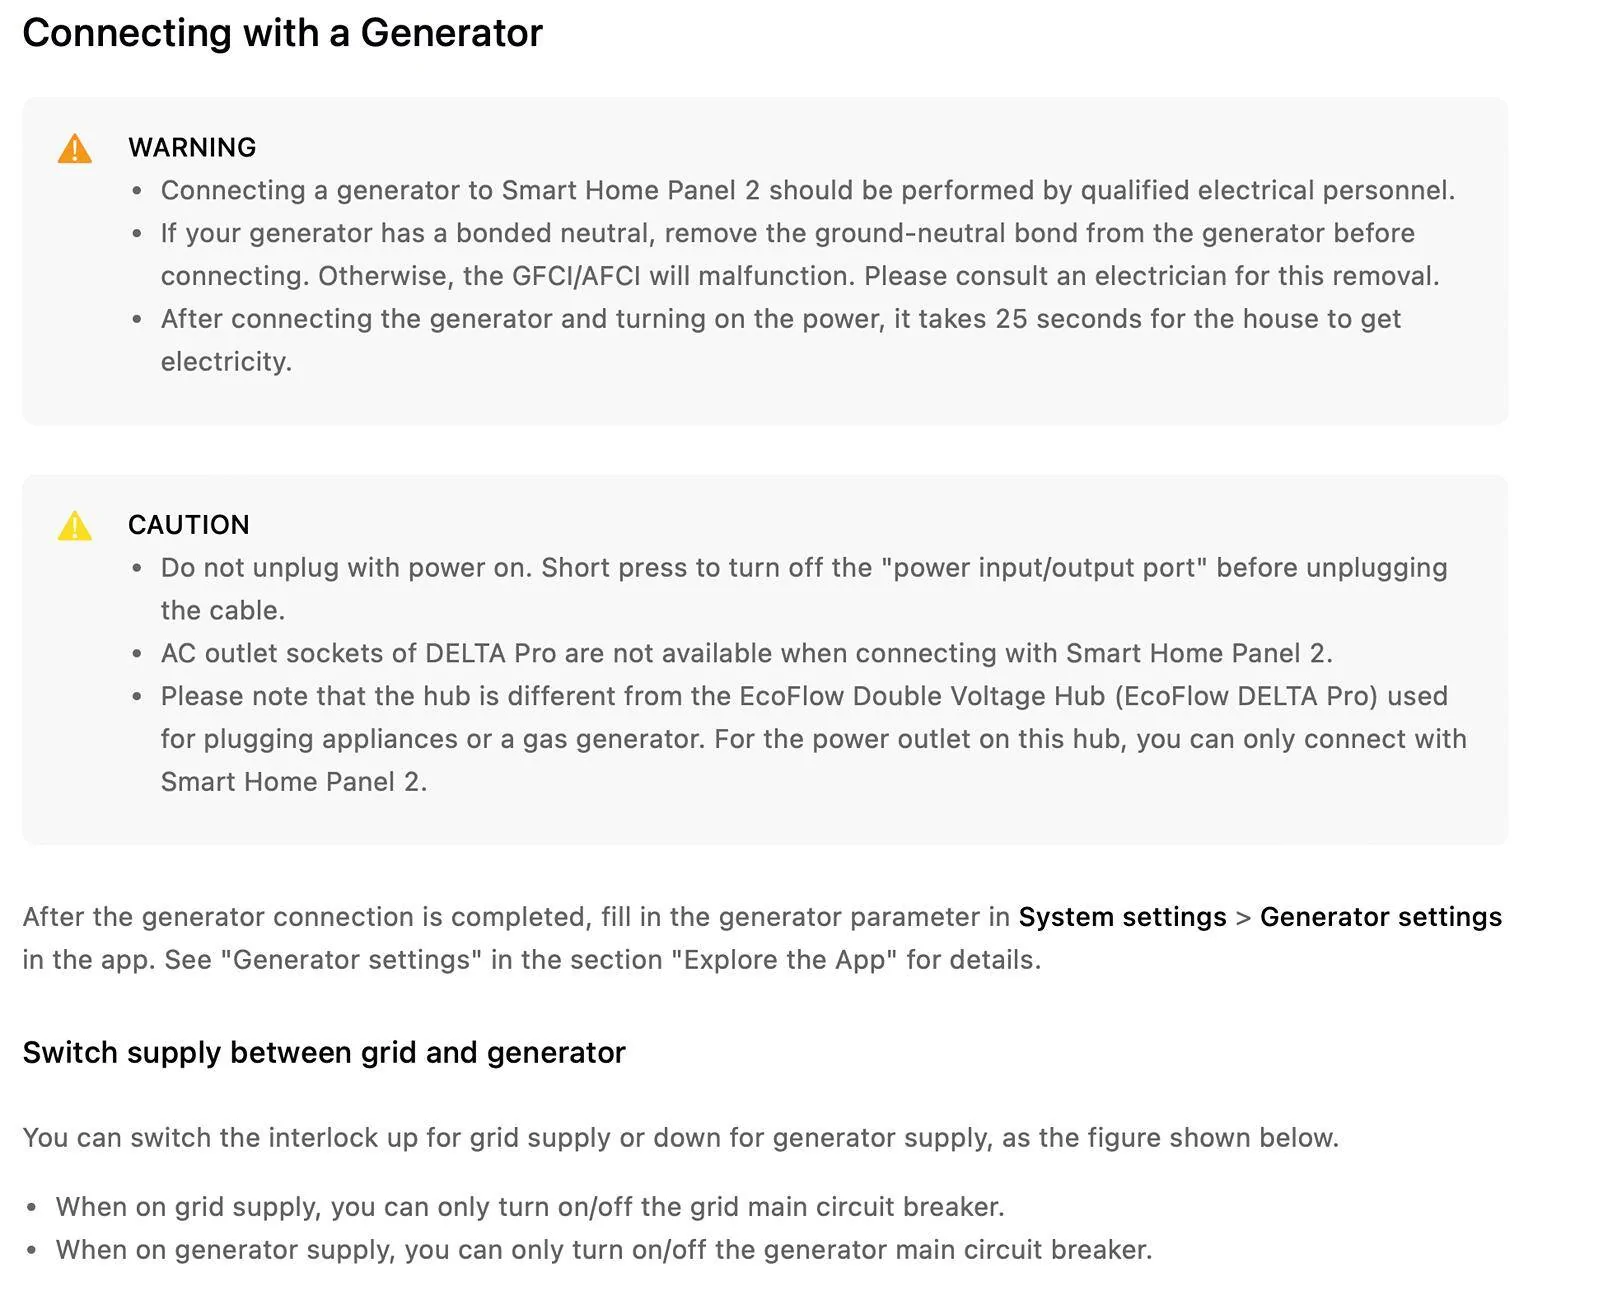
Task: Click the "When on grid supply" bullet
Action: pyautogui.click(x=530, y=1207)
